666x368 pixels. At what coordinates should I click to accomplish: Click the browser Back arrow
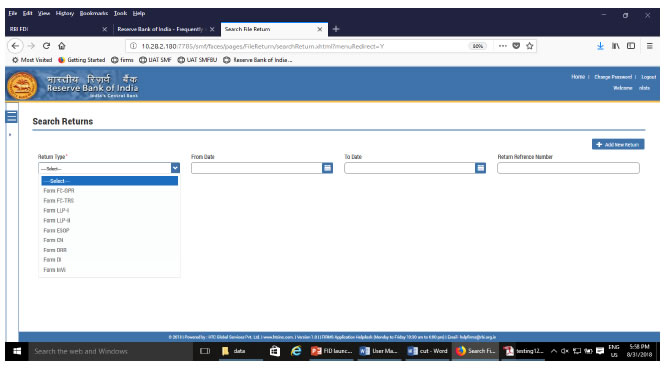tap(15, 46)
